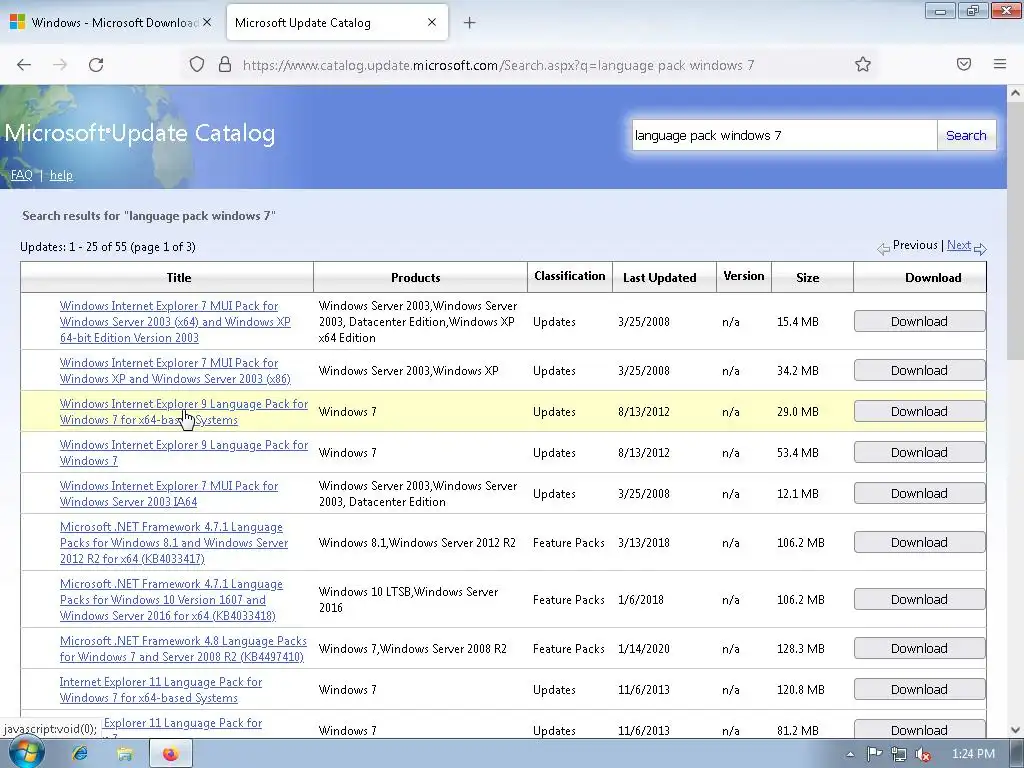This screenshot has width=1024, height=768.
Task: Open IE 7 MUI Pack for Server 2003 x64 link
Action: [x=175, y=322]
